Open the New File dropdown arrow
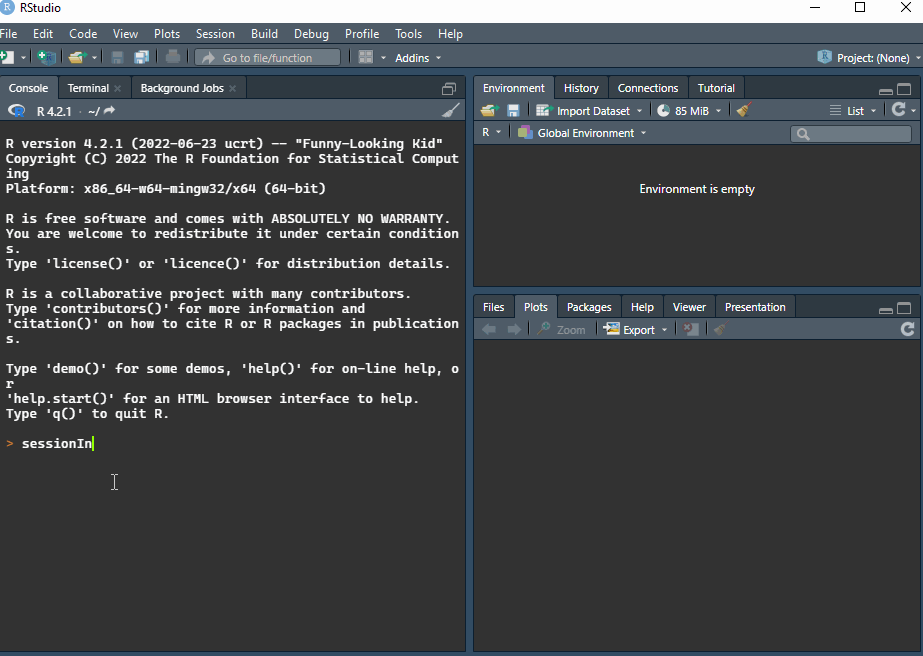This screenshot has height=656, width=923. point(24,58)
